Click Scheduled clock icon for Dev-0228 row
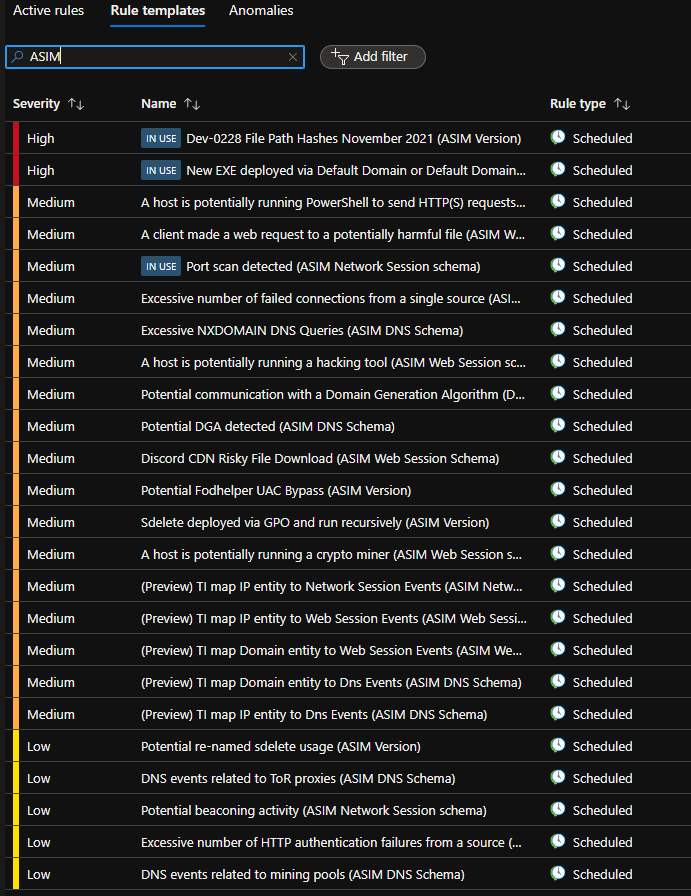 pyautogui.click(x=558, y=137)
